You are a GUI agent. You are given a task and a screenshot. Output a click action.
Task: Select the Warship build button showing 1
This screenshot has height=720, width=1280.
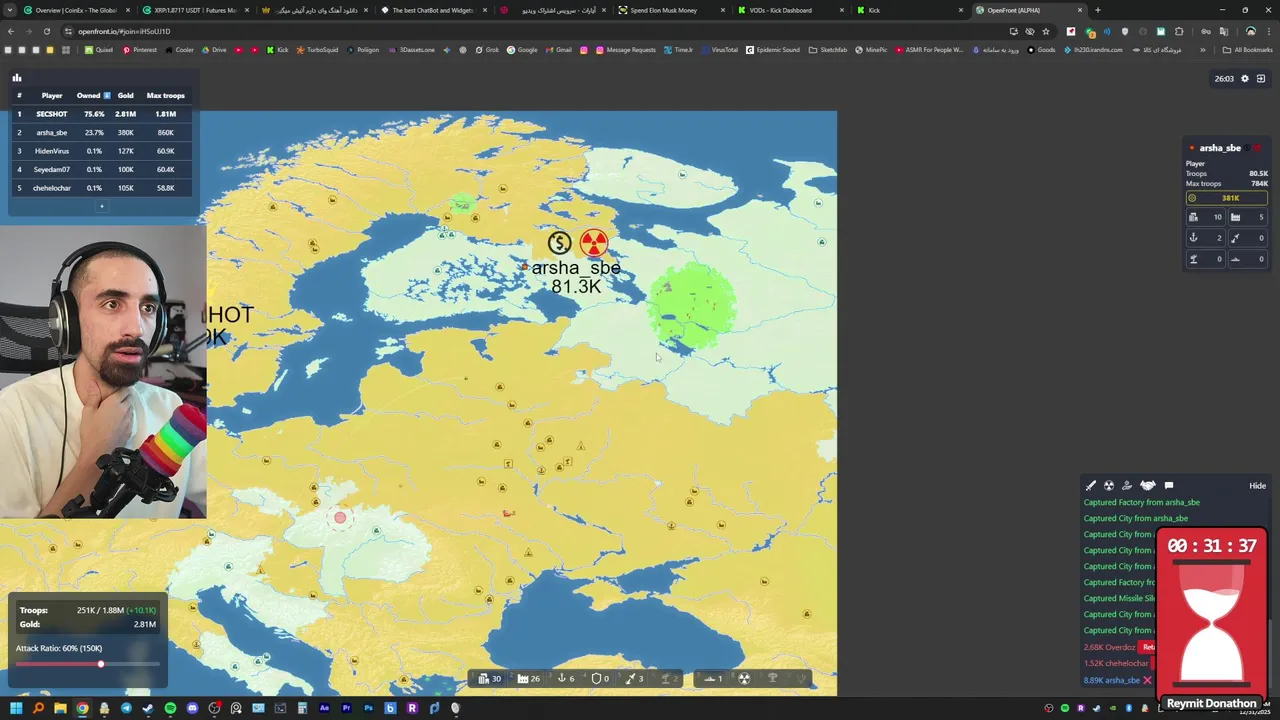pos(714,679)
